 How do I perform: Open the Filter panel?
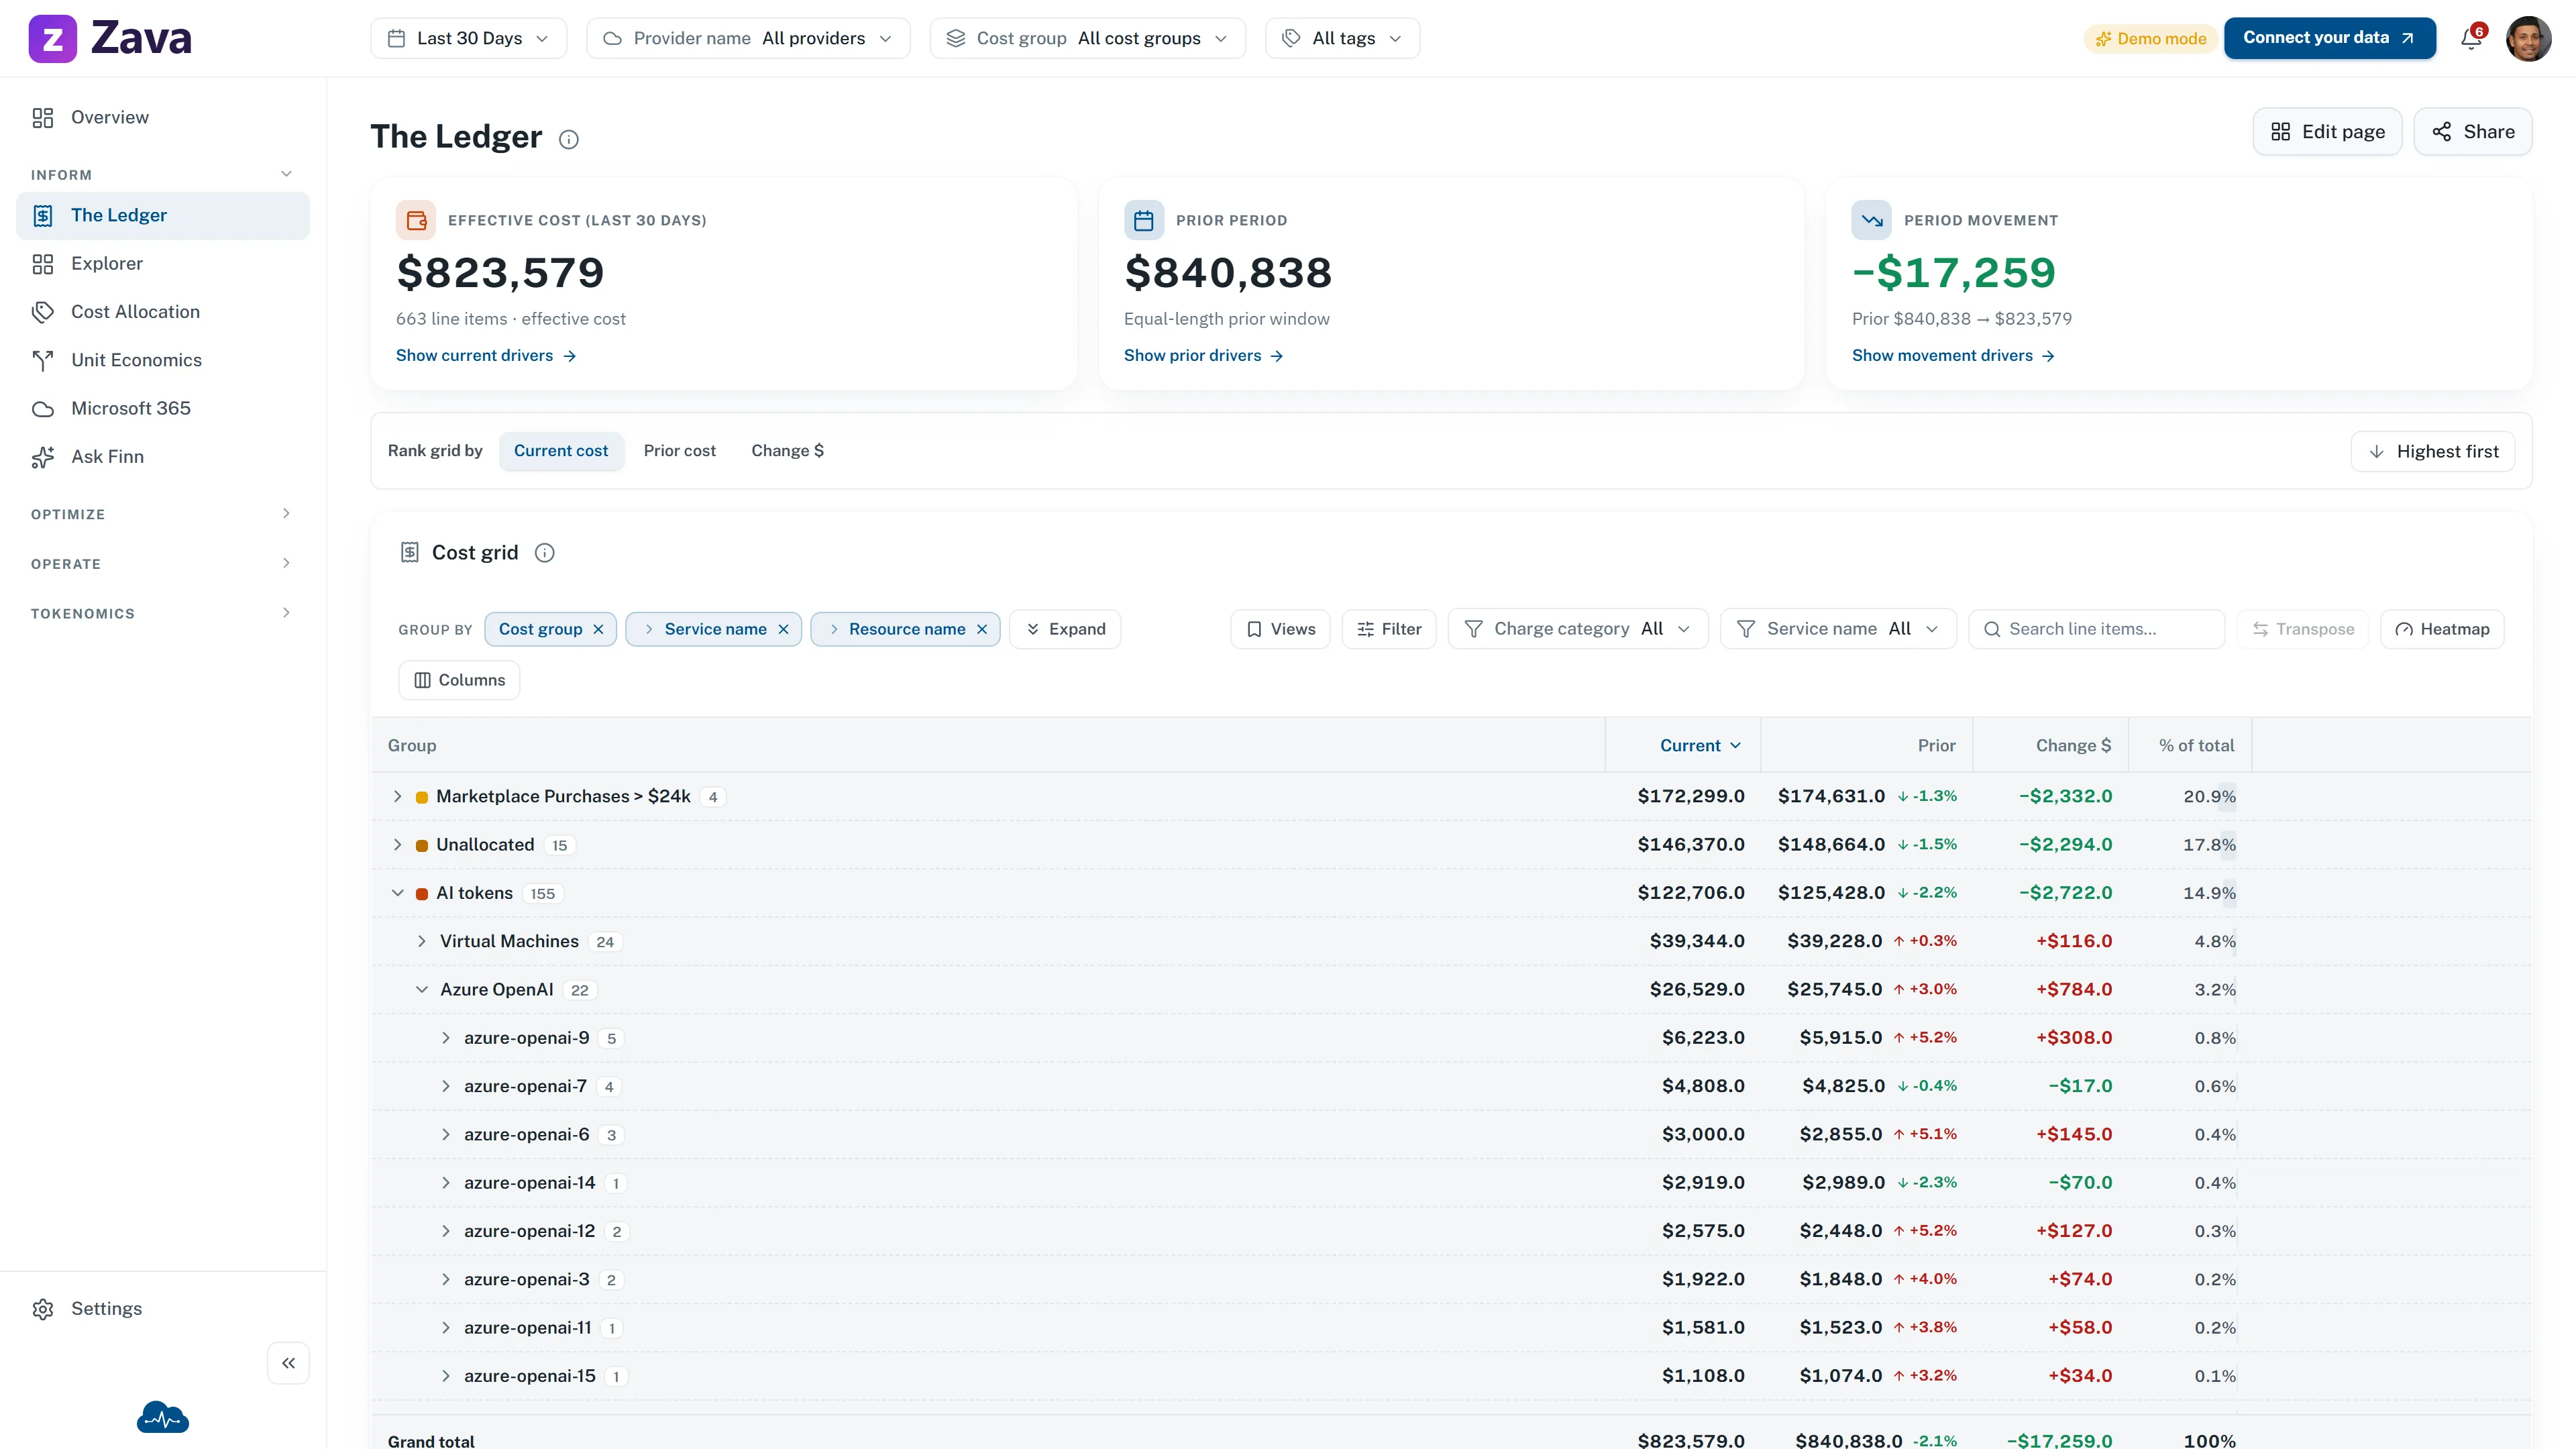pos(1389,629)
